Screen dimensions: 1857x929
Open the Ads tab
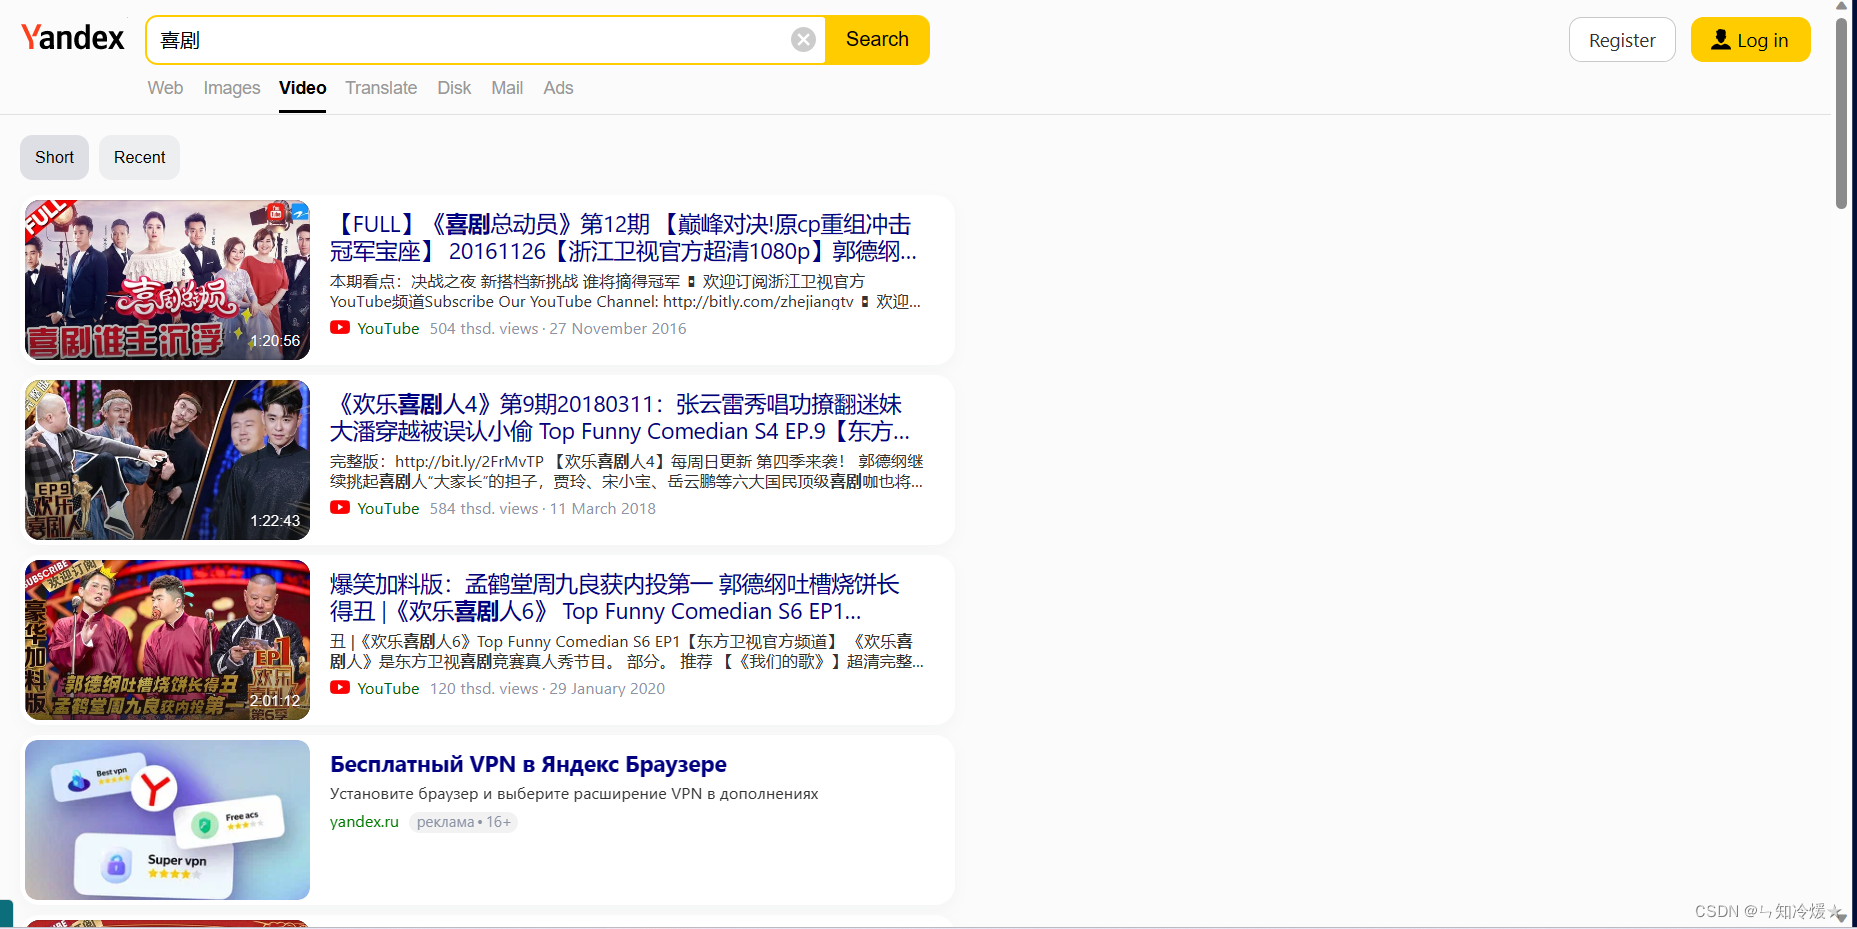[x=558, y=88]
